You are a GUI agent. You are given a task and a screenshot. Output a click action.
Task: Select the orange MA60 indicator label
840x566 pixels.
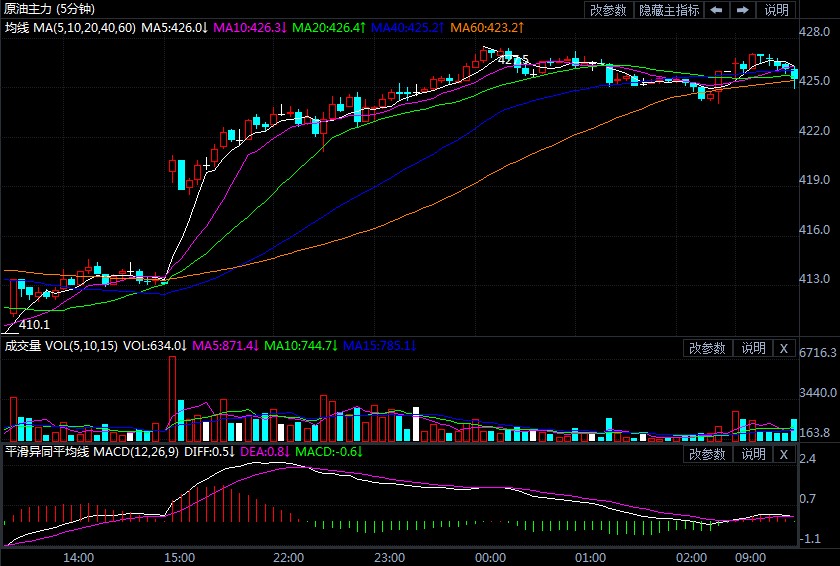pyautogui.click(x=487, y=27)
